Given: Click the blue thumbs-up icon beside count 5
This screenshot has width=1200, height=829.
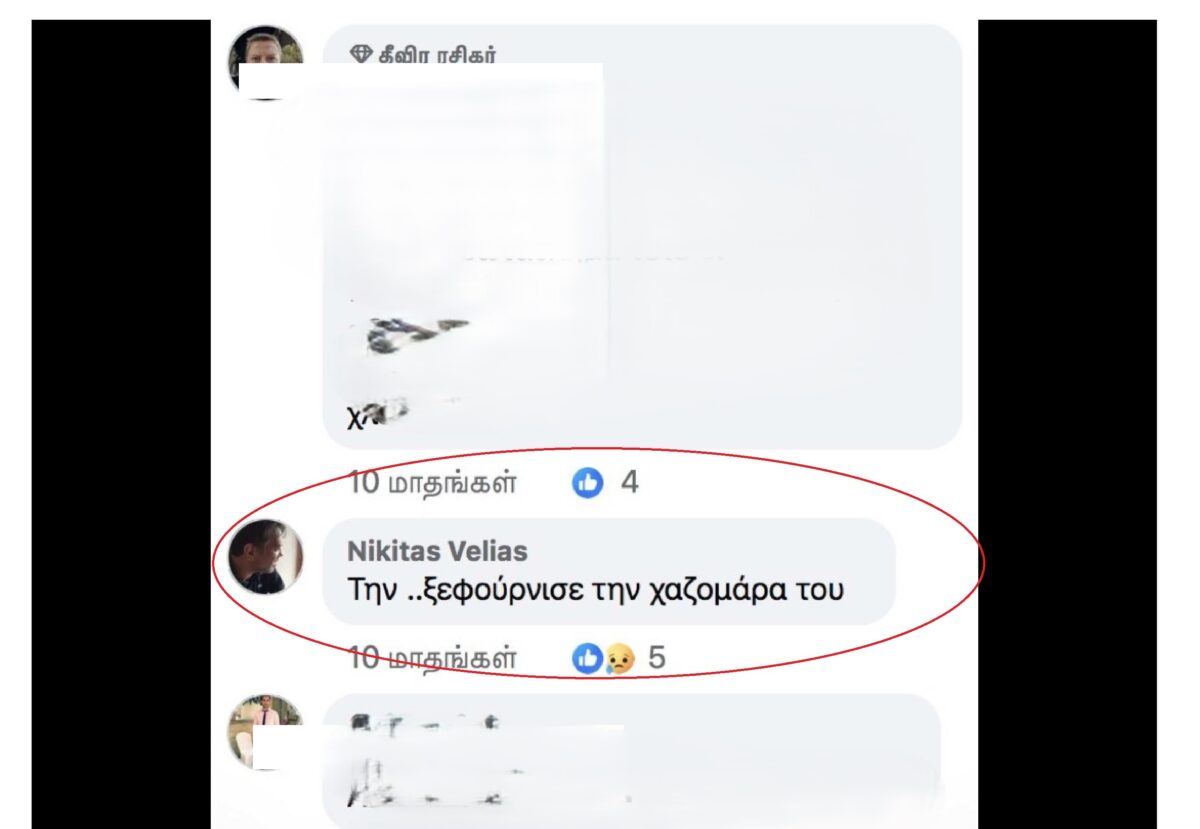Looking at the screenshot, I should point(587,658).
